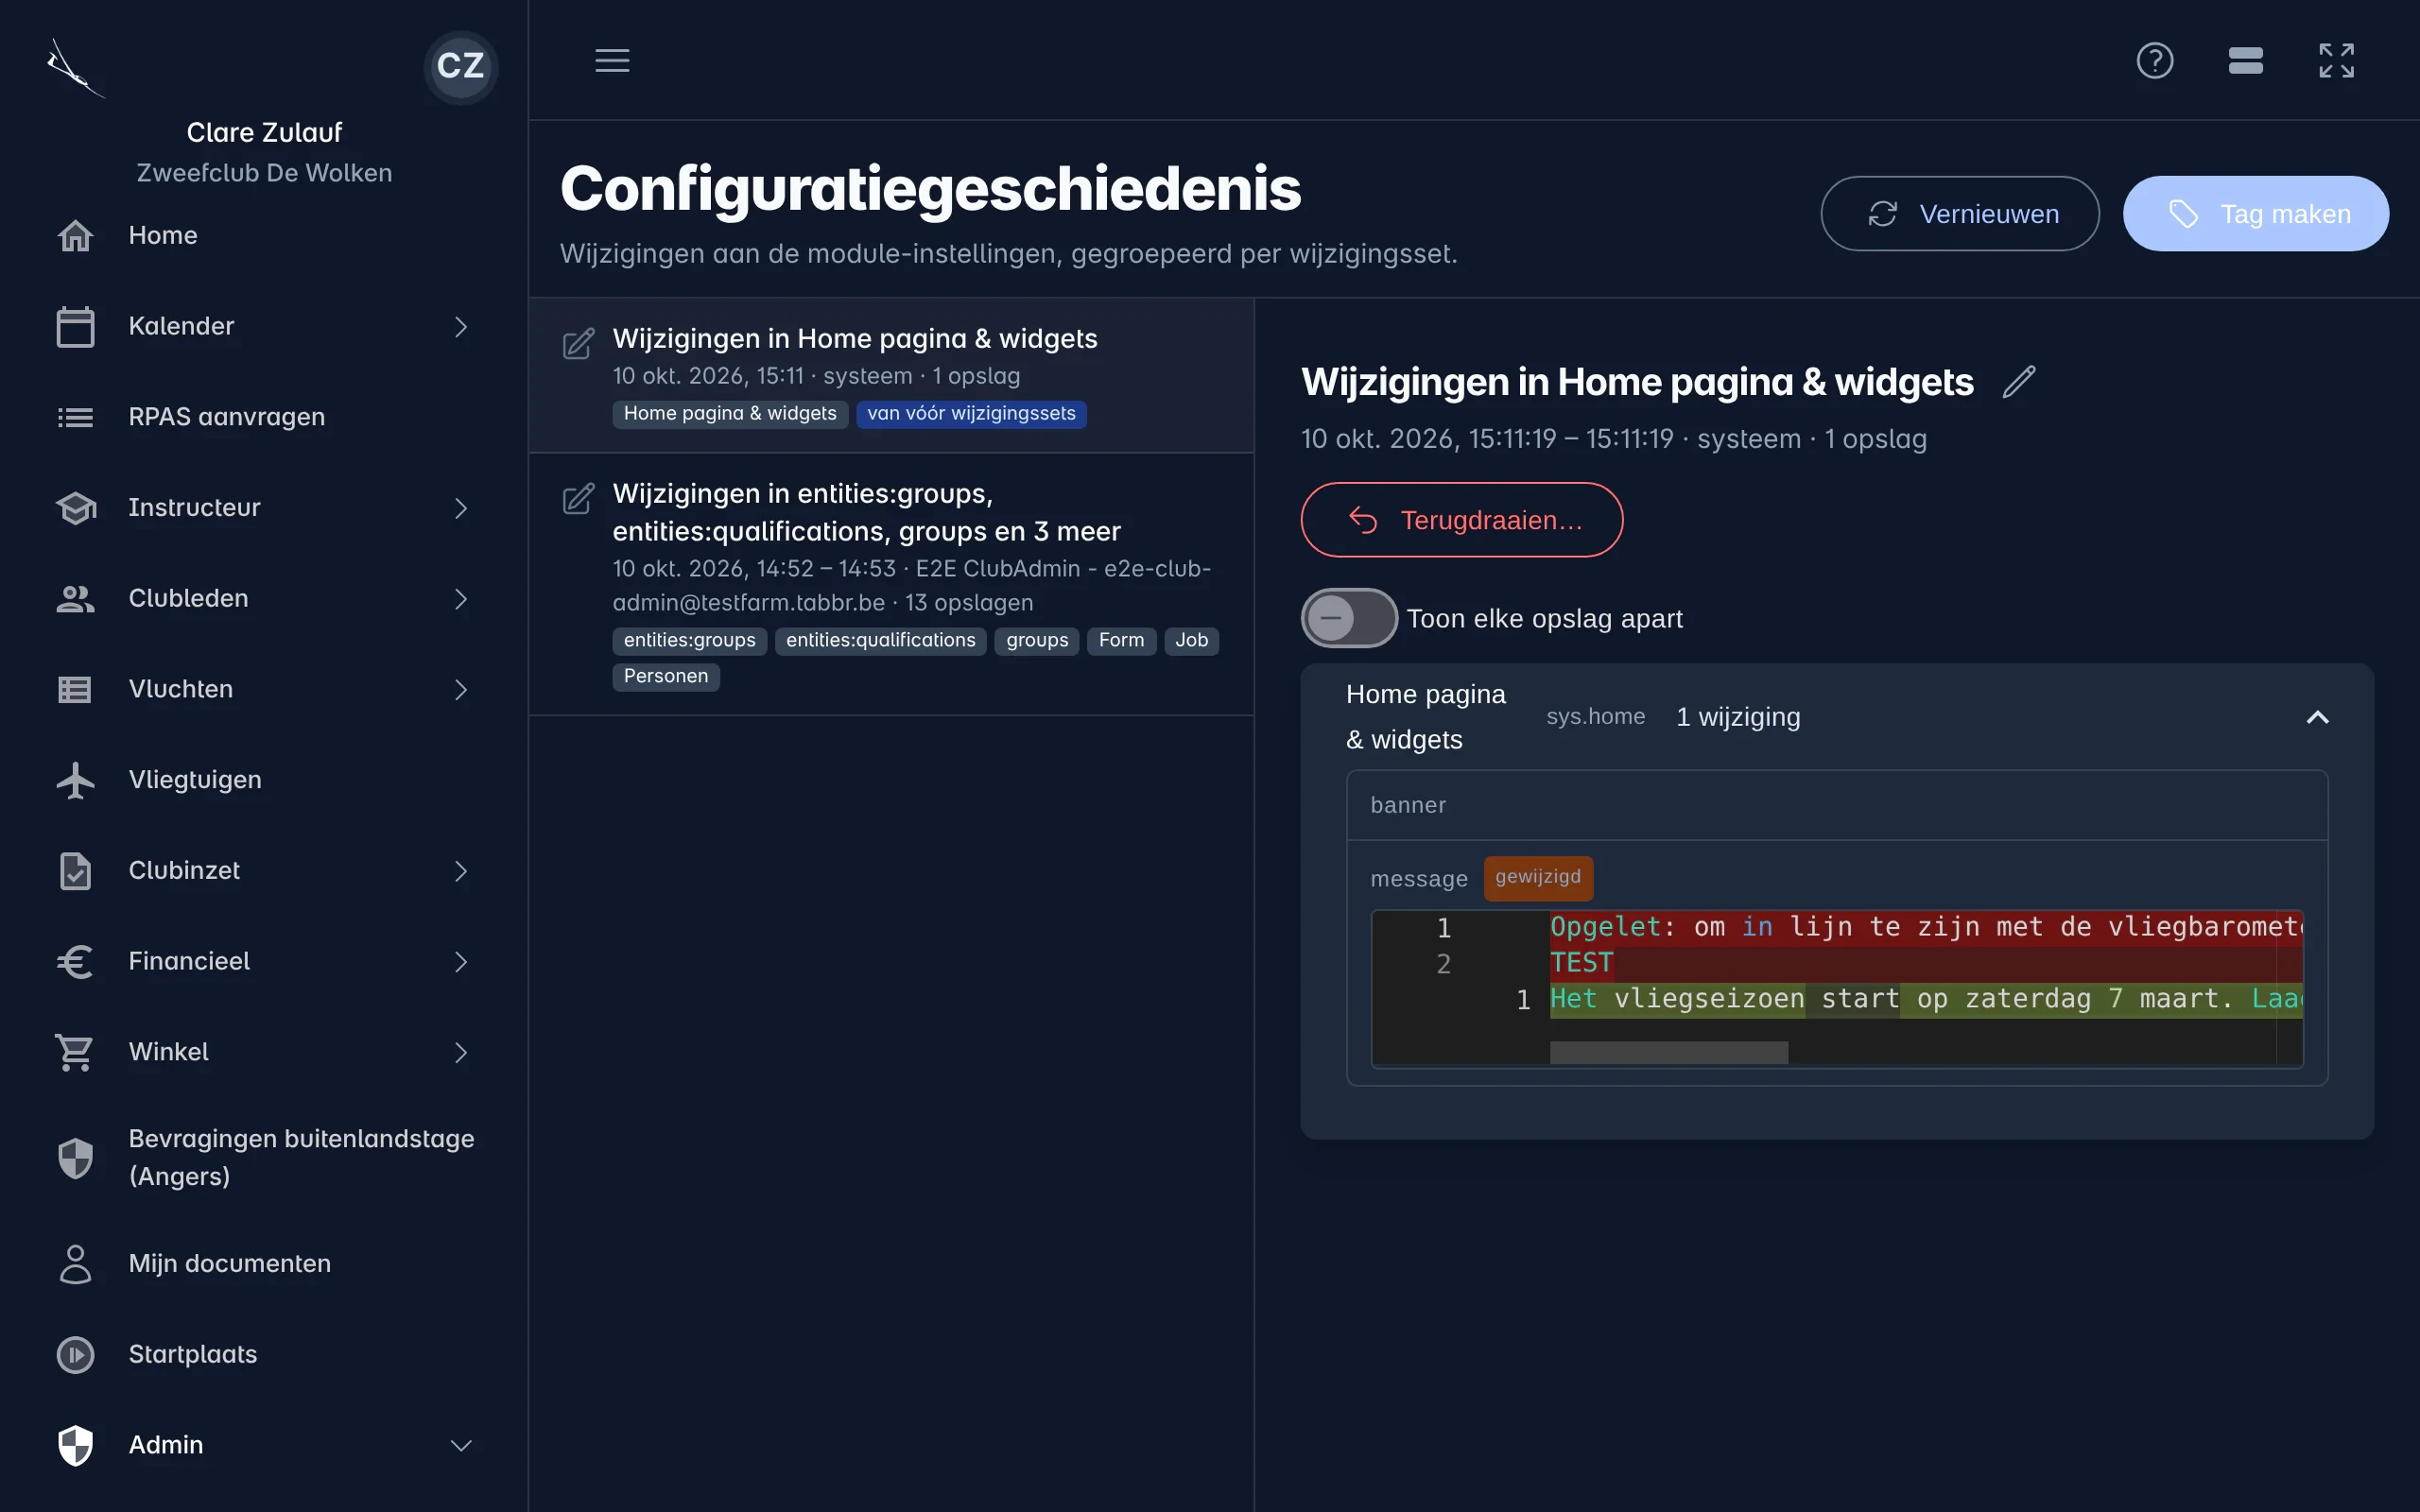Image resolution: width=2420 pixels, height=1512 pixels.
Task: Click the 'van vóór wijzigingssets' tag chip
Action: 971,414
